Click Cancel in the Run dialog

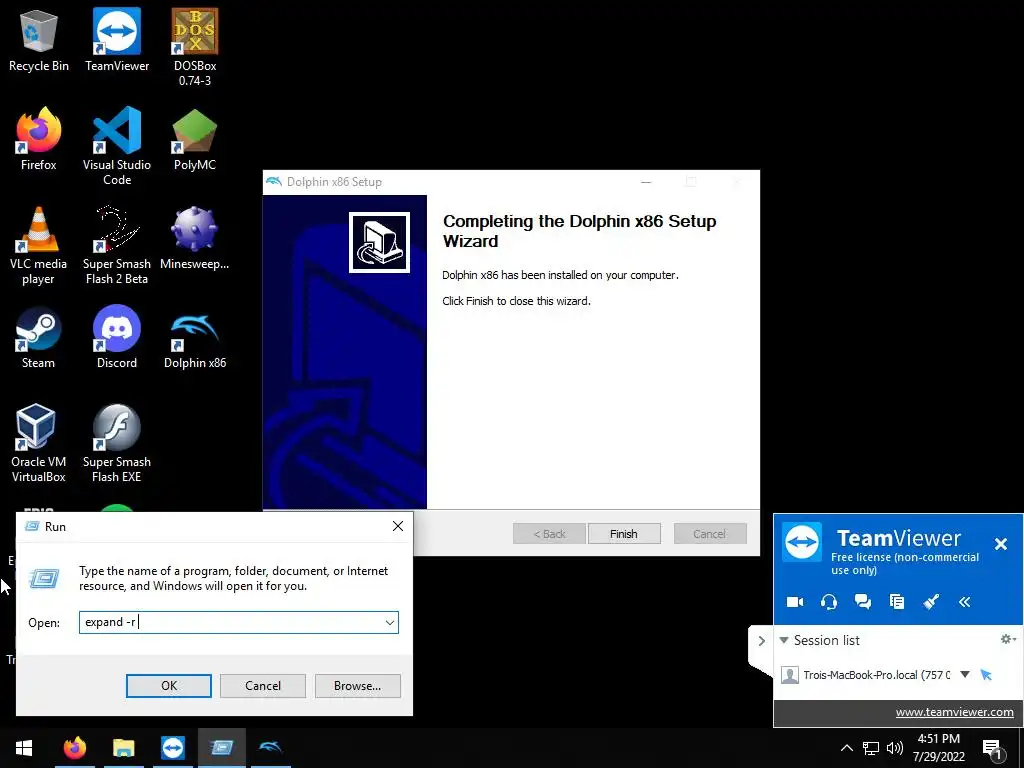pyautogui.click(x=263, y=686)
